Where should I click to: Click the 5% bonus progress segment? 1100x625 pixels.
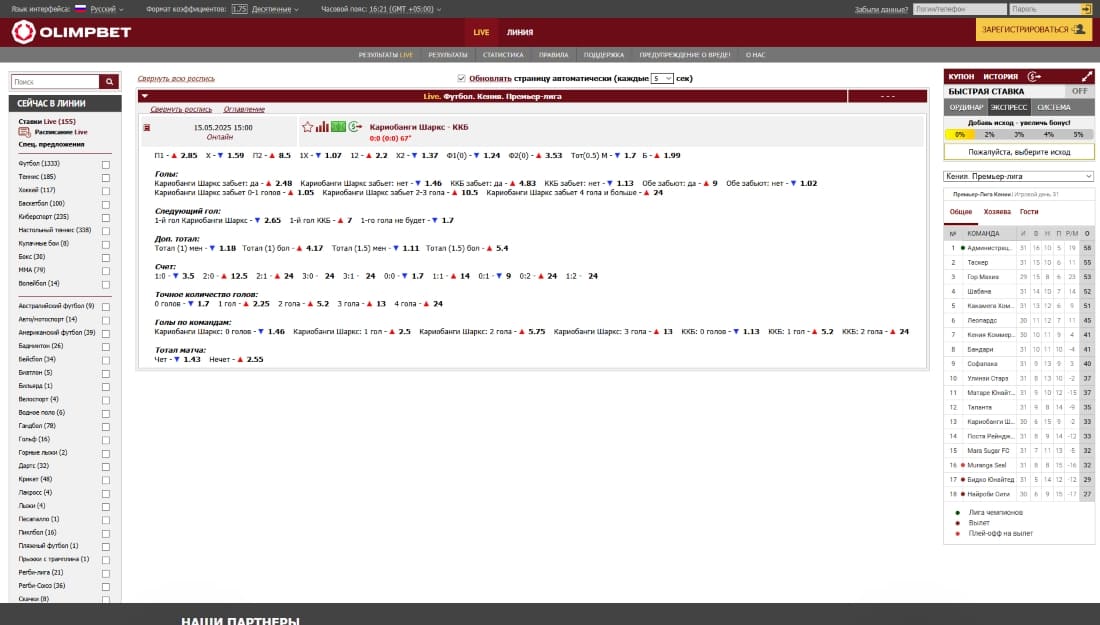pos(1078,134)
